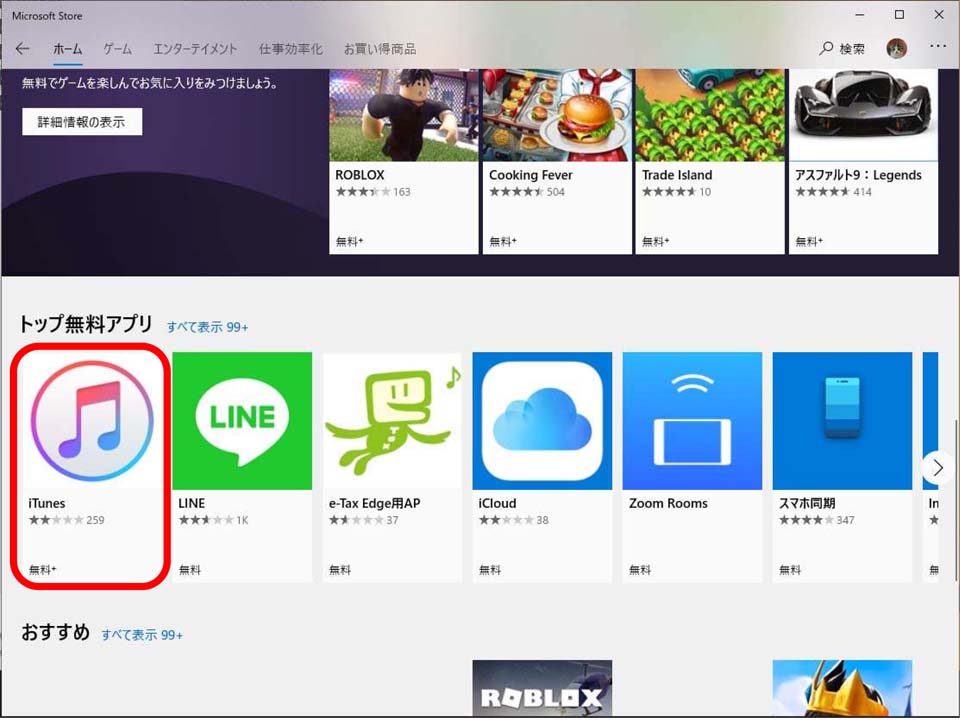960x720 pixels.
Task: Select the e-Tax Edge用AP app icon
Action: coord(392,419)
